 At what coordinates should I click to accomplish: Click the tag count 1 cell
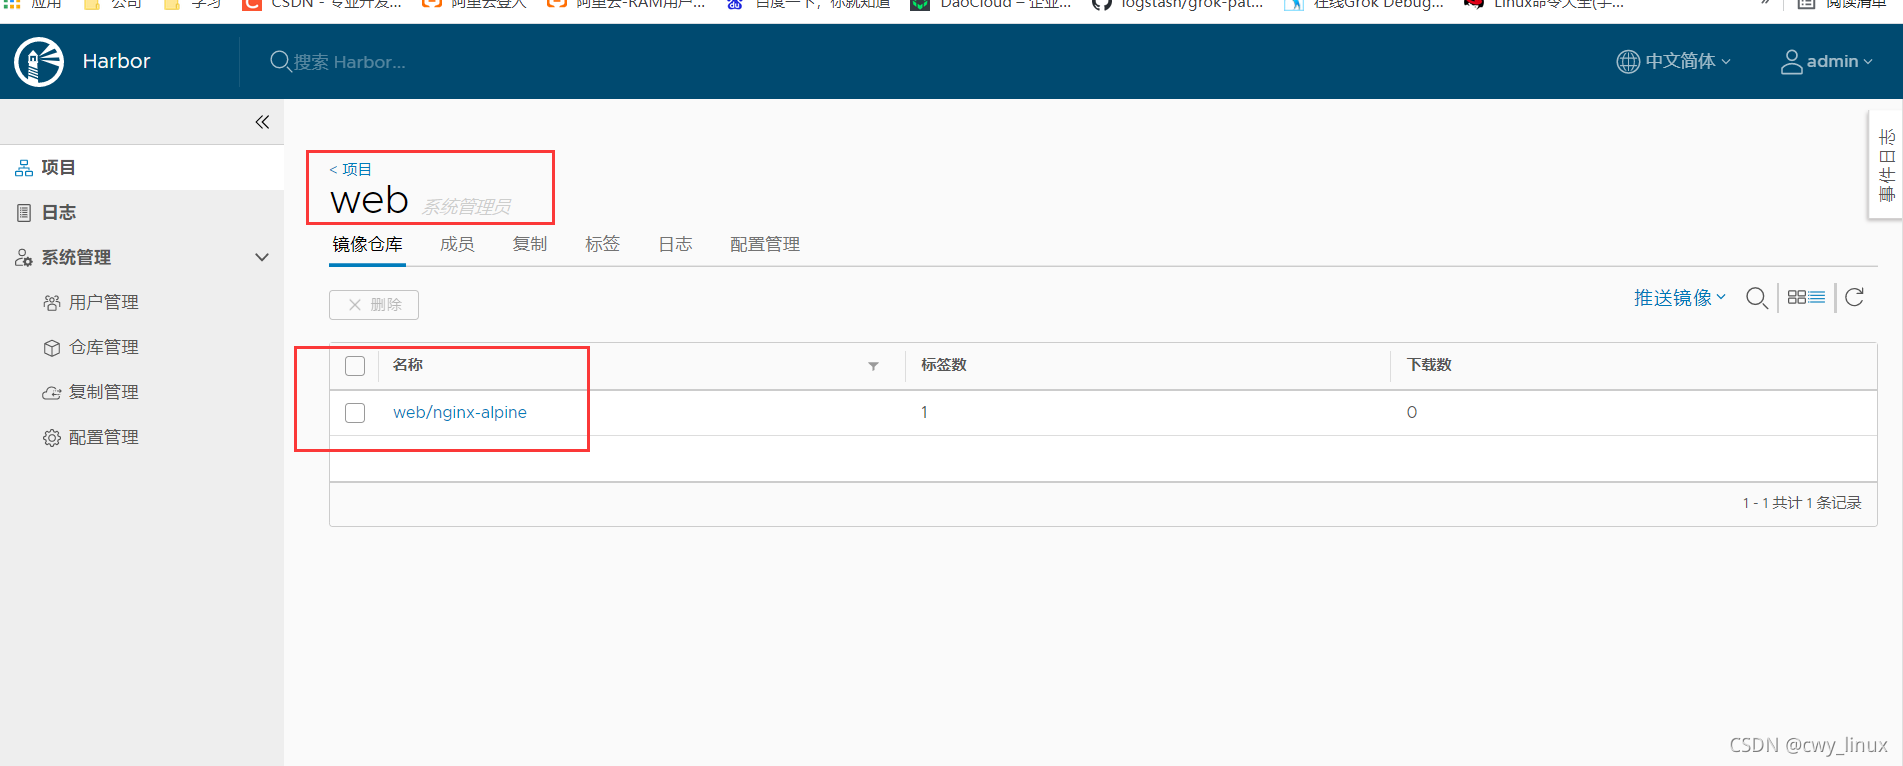click(x=925, y=413)
